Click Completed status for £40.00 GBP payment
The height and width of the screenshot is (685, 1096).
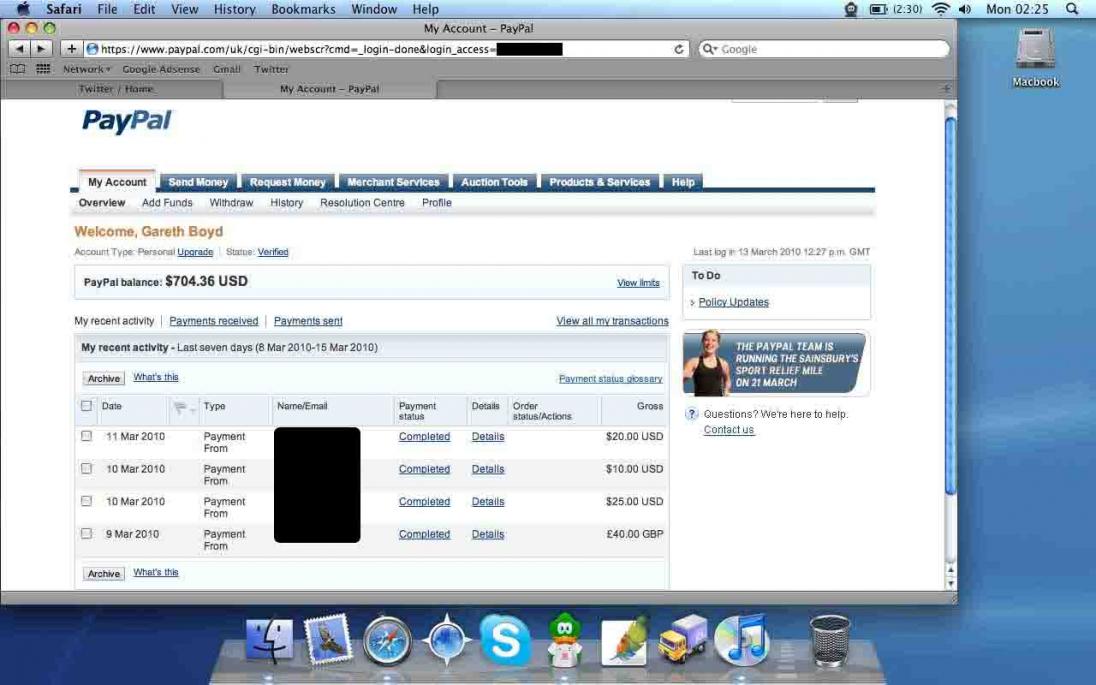424,534
